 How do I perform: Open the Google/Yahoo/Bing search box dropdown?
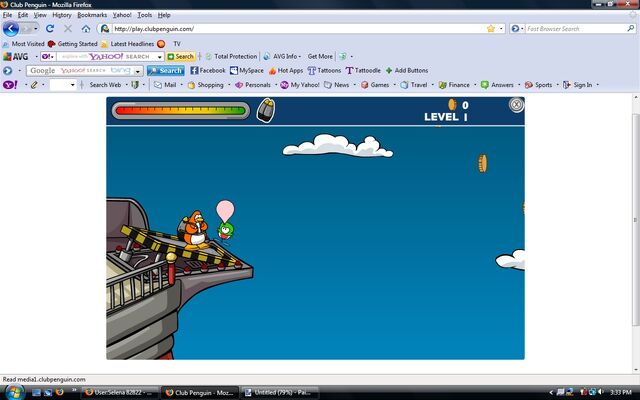138,71
